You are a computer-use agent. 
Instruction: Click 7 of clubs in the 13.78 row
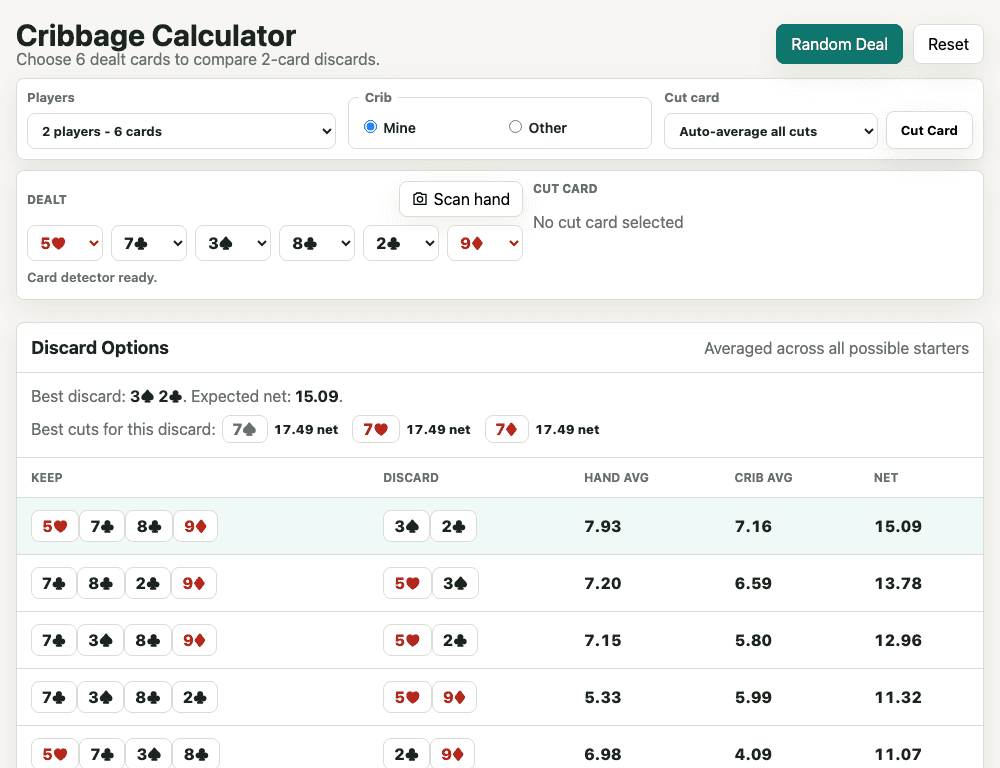pos(54,583)
